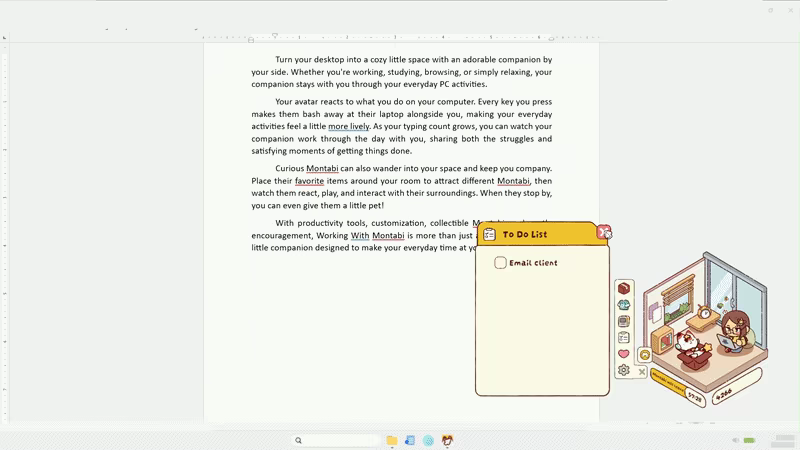Toggle the To Do list clipboard icon
This screenshot has width=800, height=450.
[x=623, y=337]
